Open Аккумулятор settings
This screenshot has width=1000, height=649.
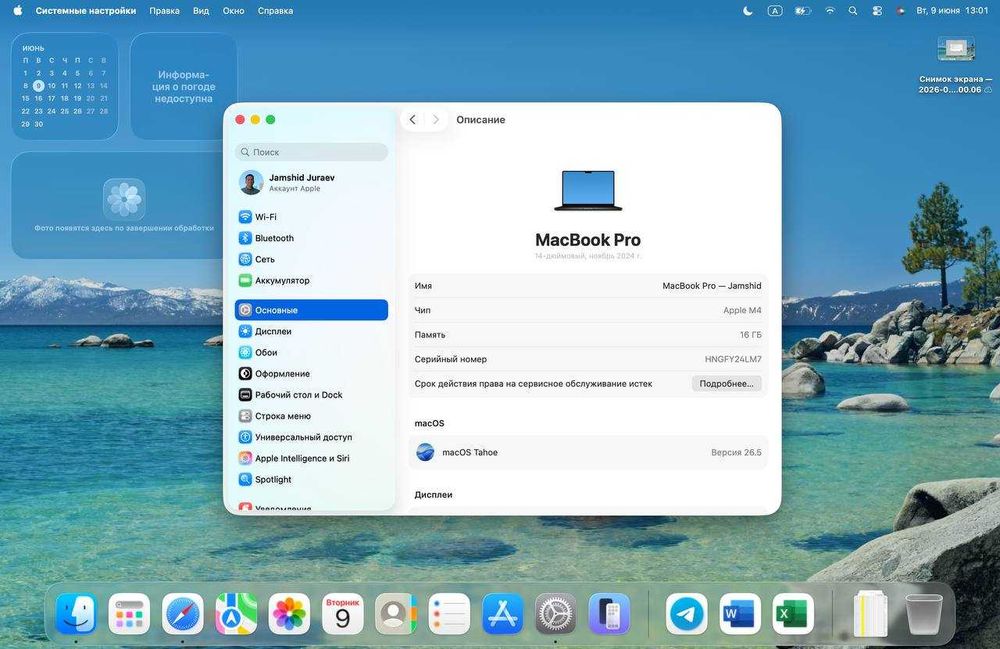click(x=311, y=280)
